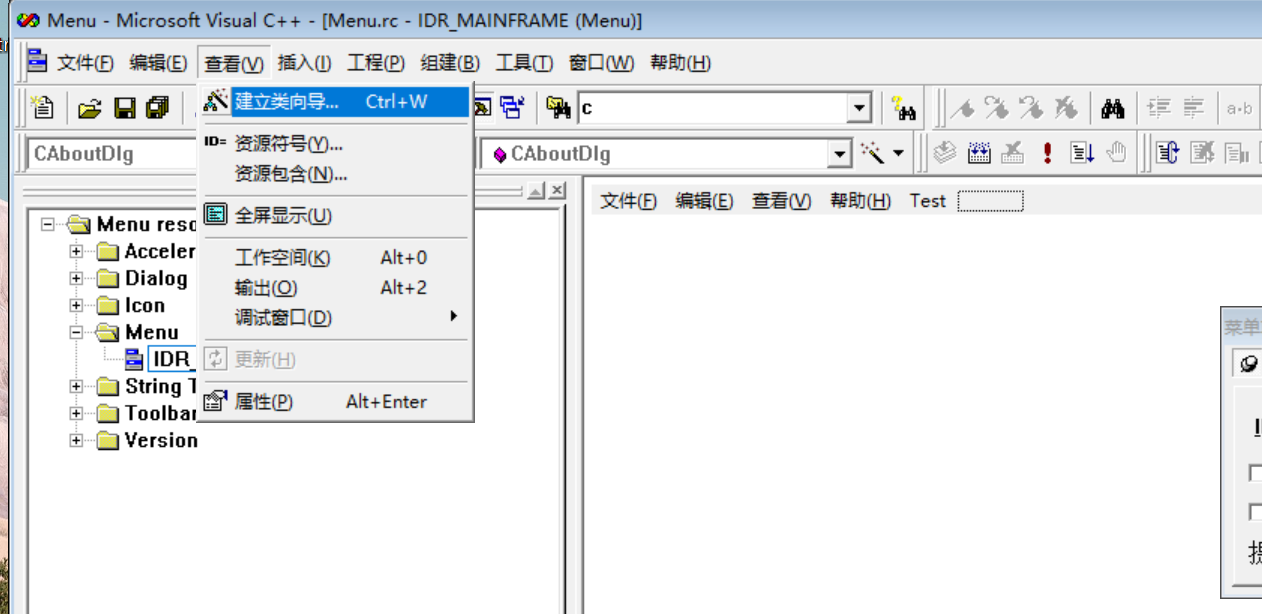Click the Restart debugger toolbar icon

(1168, 153)
